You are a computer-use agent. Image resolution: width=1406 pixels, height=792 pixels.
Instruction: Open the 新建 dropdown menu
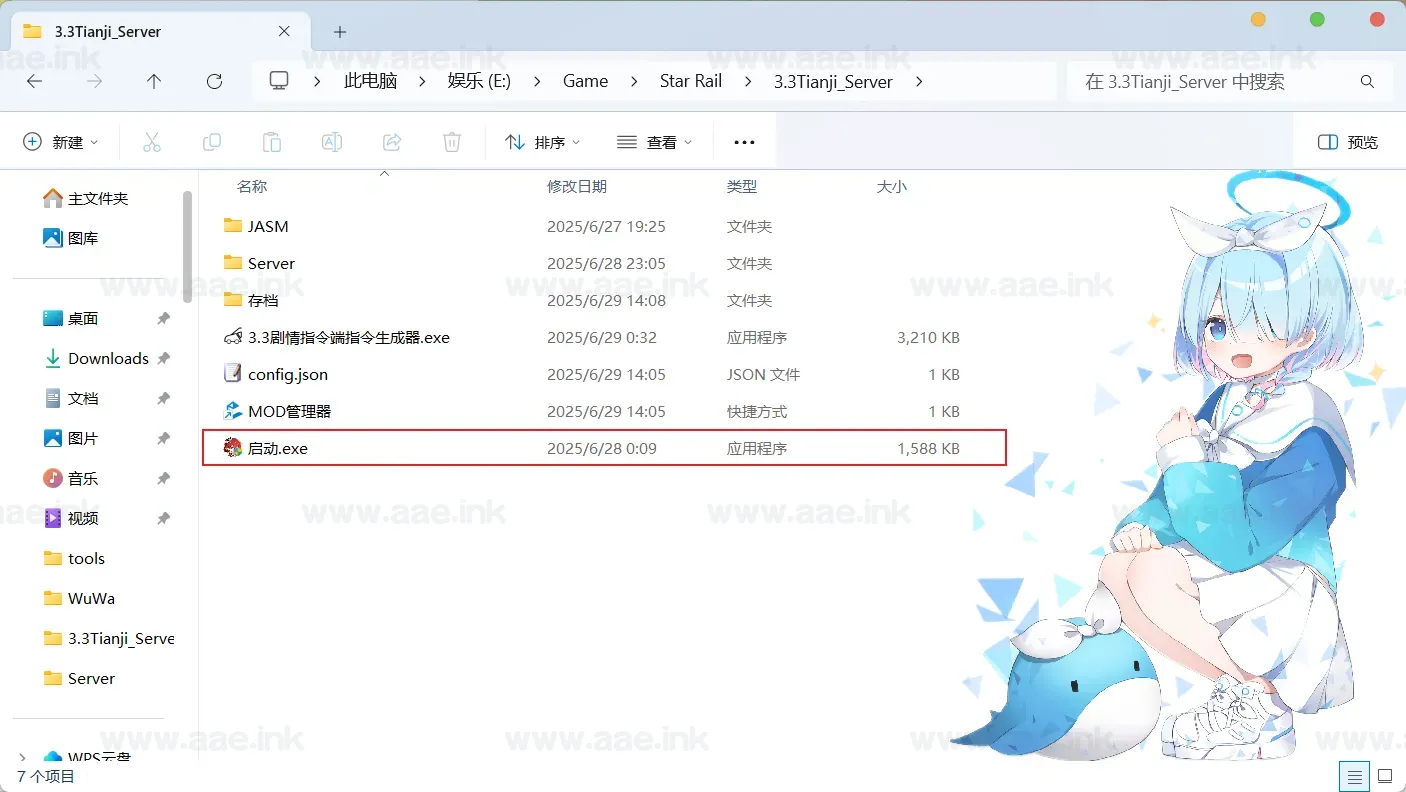(61, 142)
